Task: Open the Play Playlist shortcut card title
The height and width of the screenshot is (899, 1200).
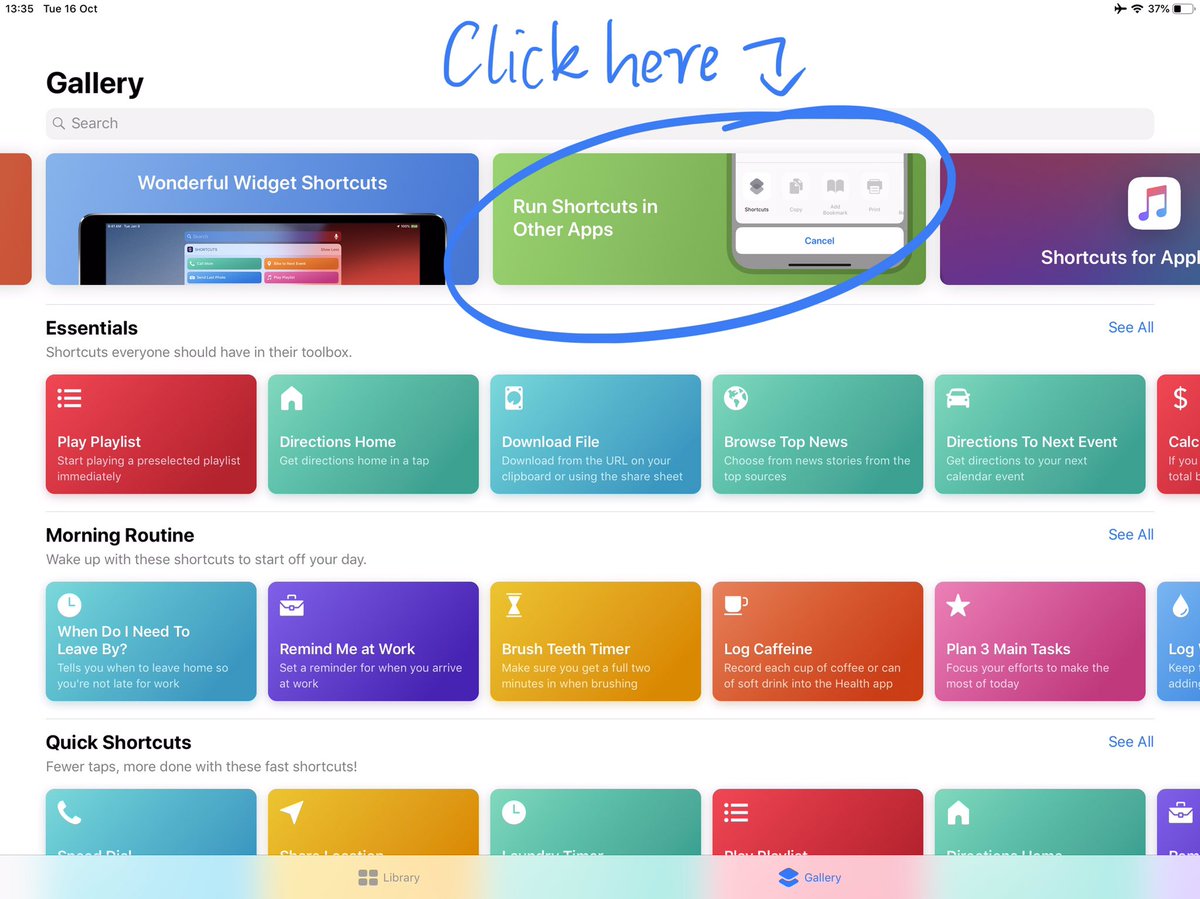Action: pos(99,442)
